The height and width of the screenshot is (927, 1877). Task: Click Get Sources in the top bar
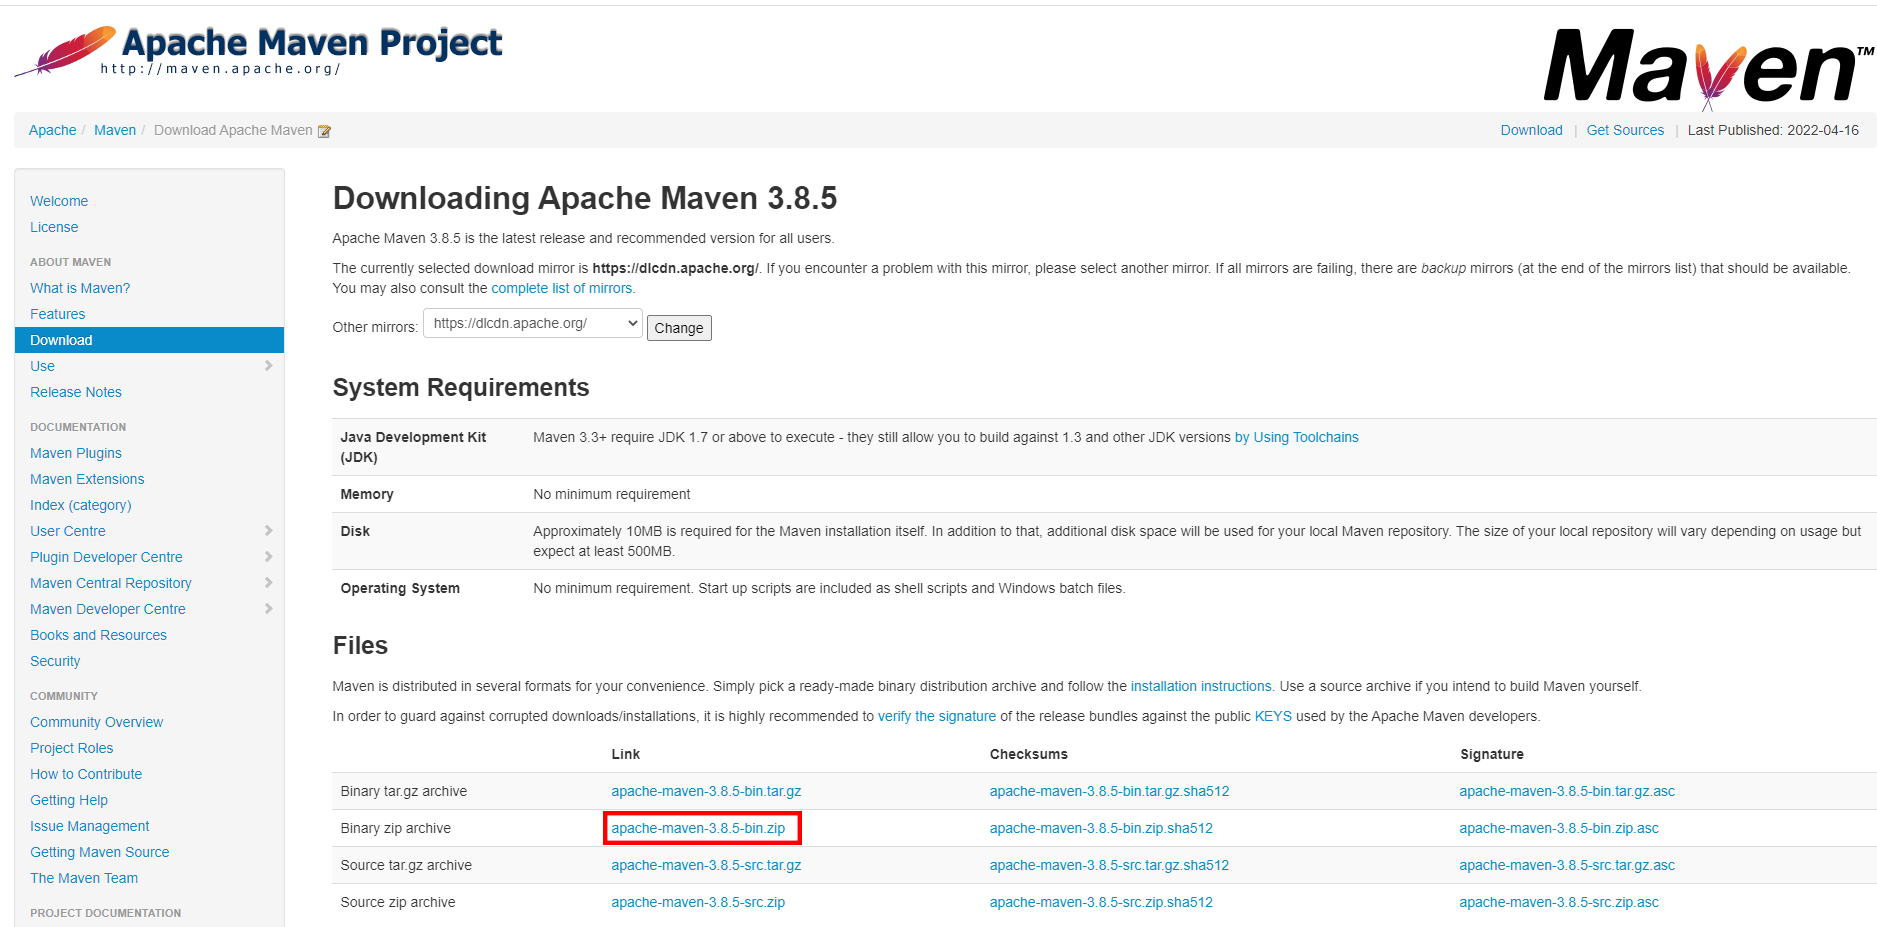tap(1625, 130)
